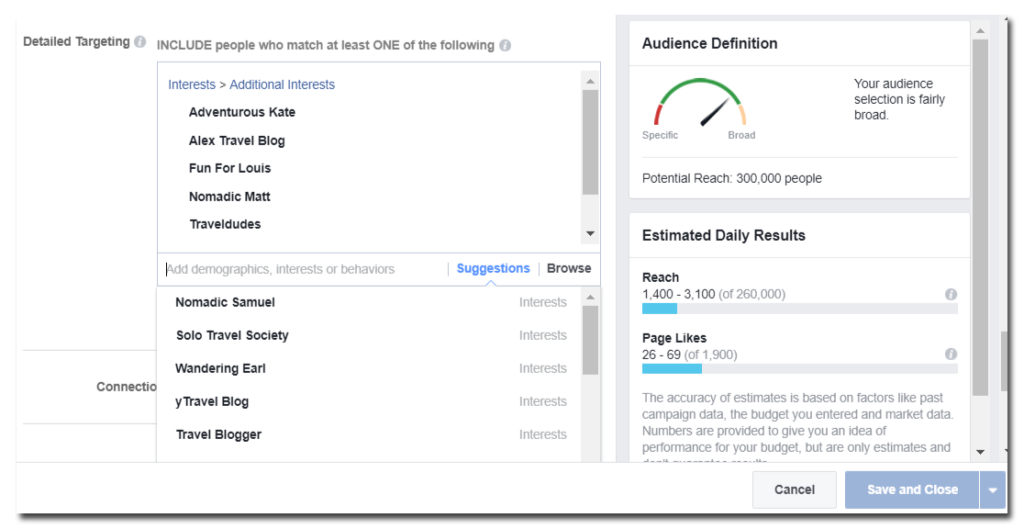Click the Audience Definition heading
Screen dimensions: 1024x529
710,44
